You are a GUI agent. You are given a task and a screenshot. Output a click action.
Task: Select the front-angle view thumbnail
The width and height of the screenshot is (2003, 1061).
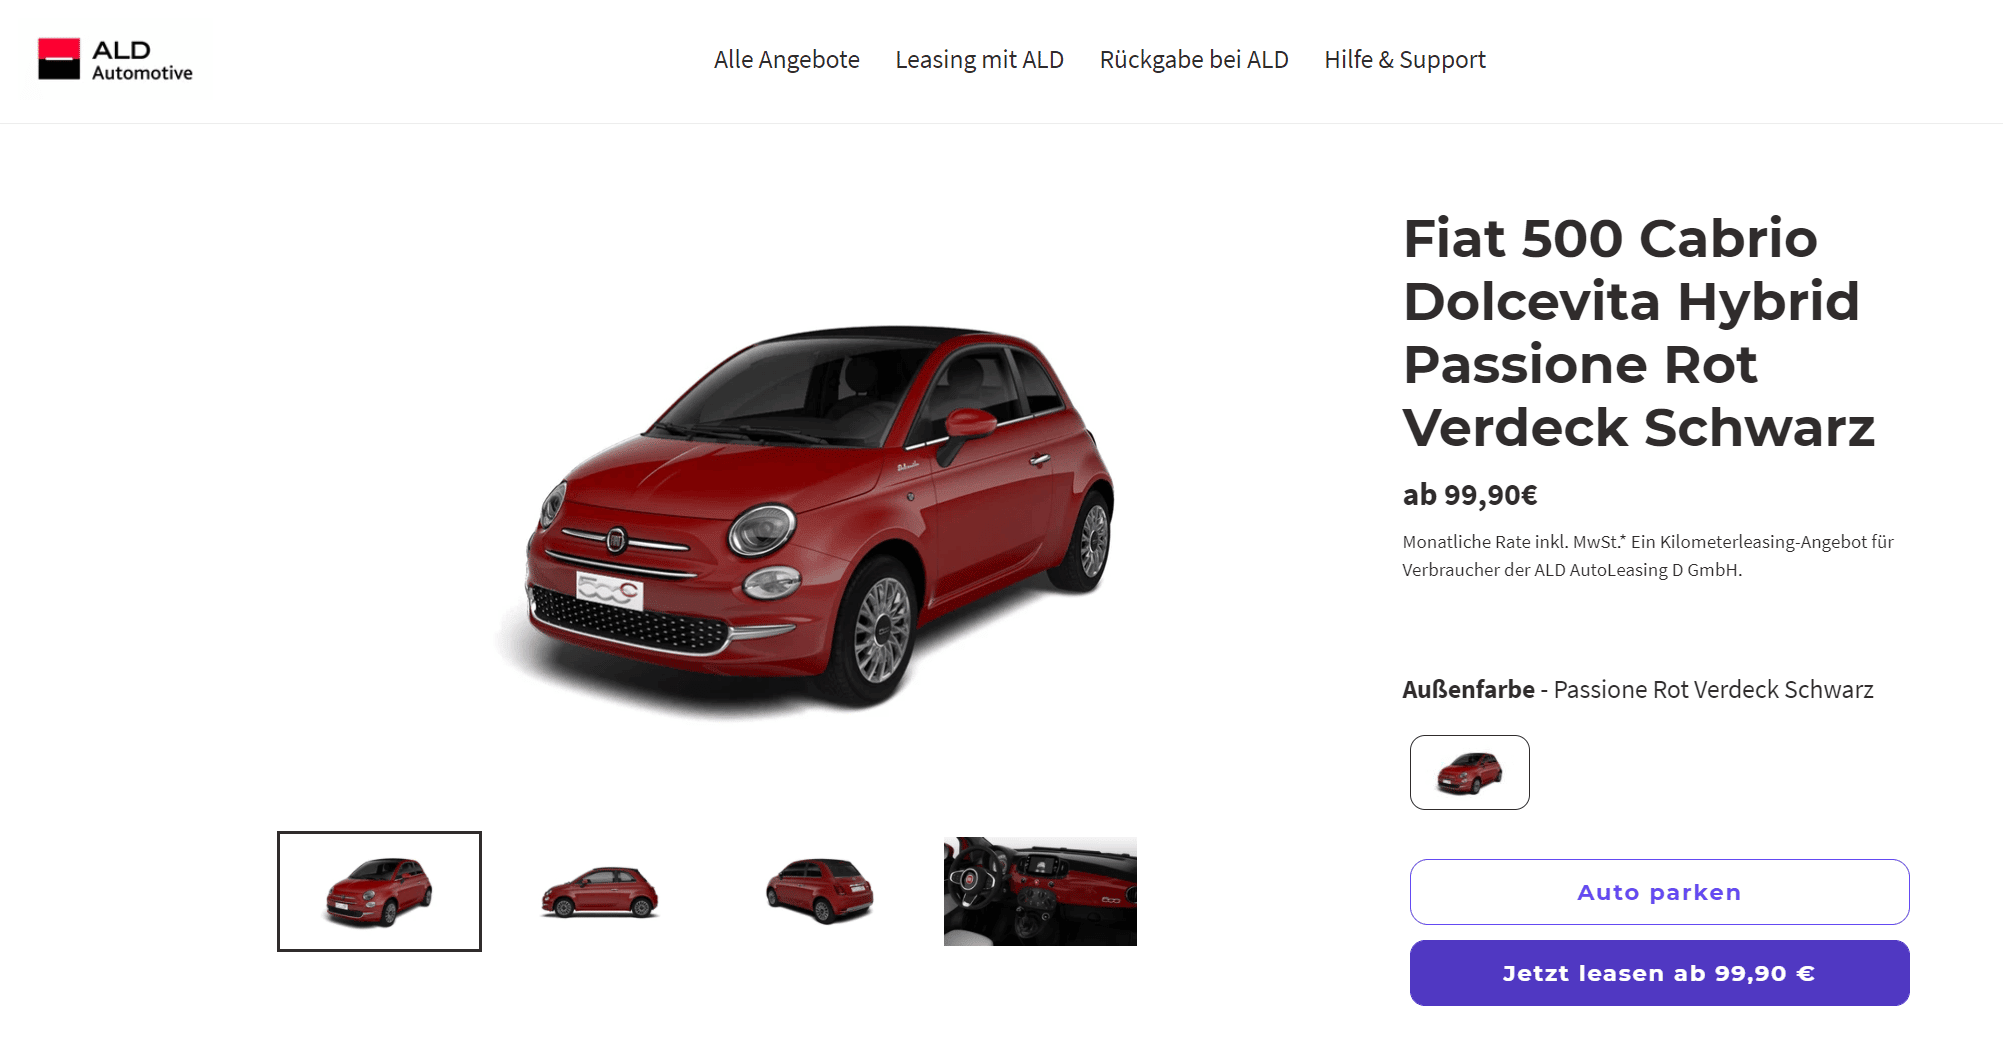379,891
